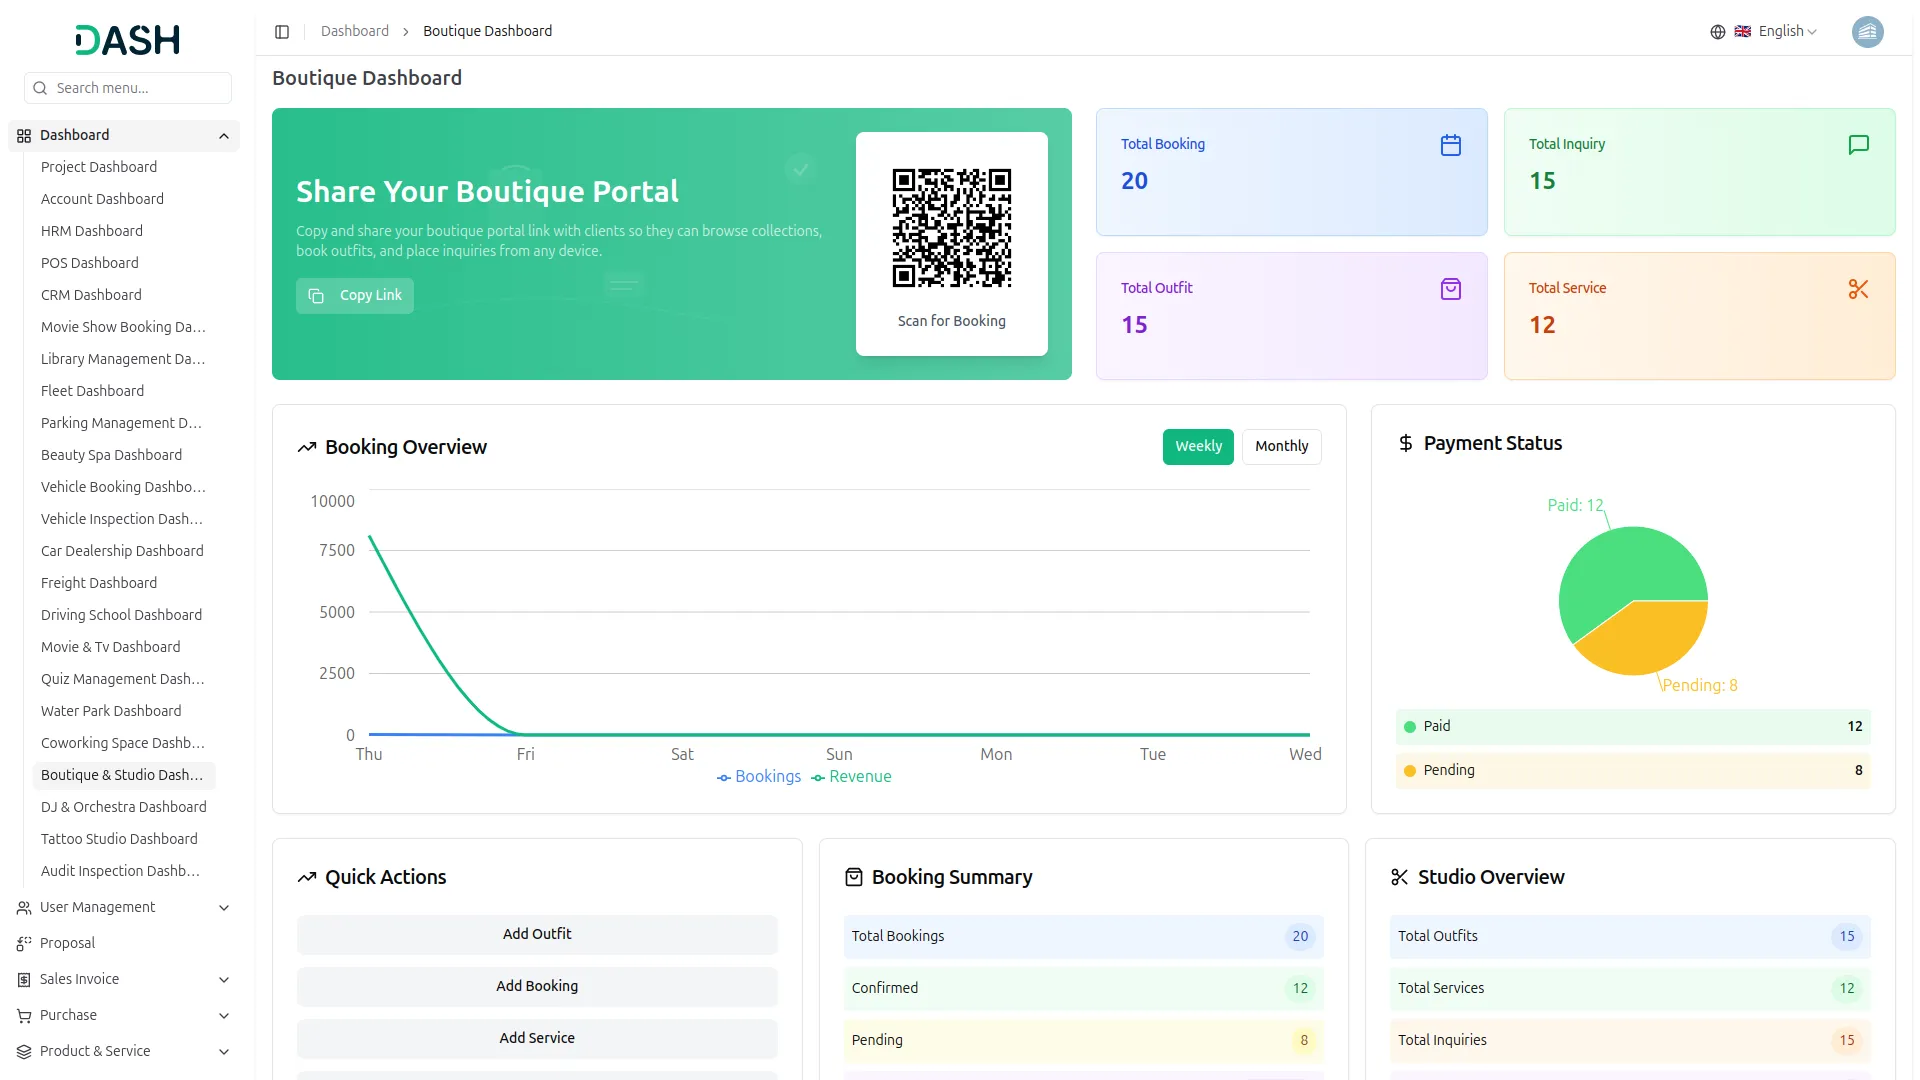The width and height of the screenshot is (1920, 1080).
Task: Click the booking QR code
Action: (952, 228)
